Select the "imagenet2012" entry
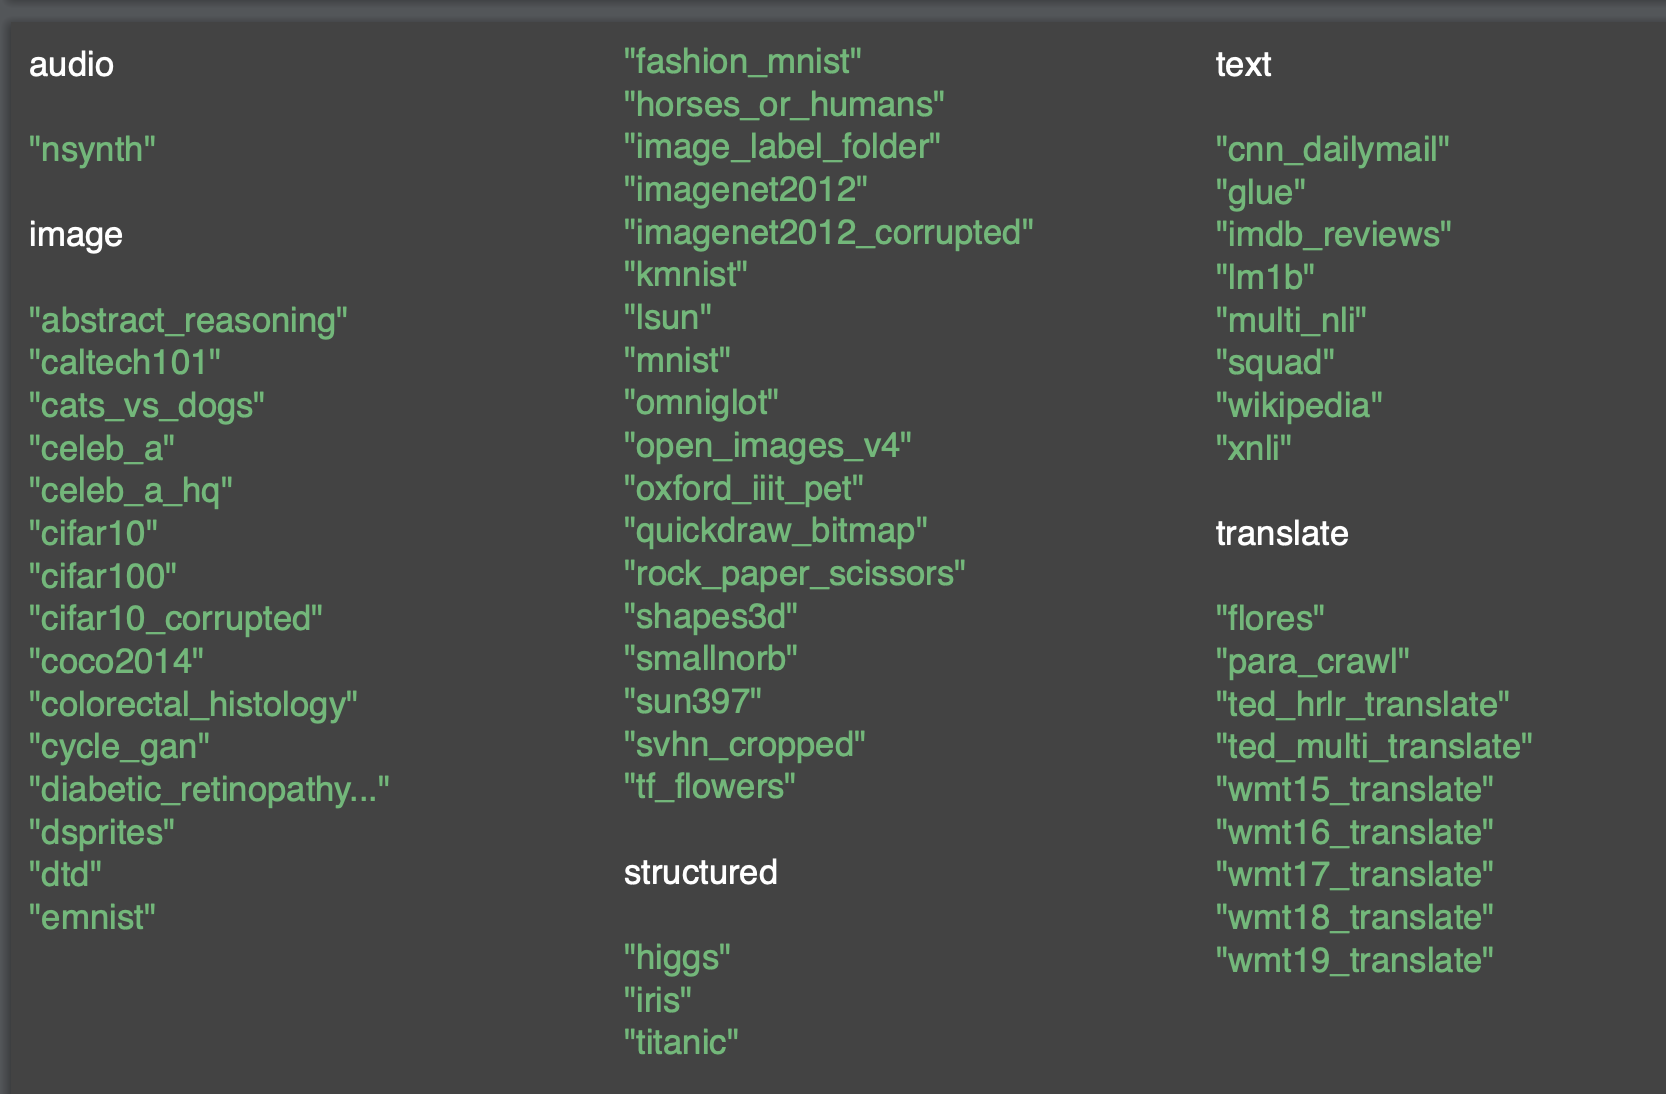This screenshot has width=1666, height=1094. 746,190
